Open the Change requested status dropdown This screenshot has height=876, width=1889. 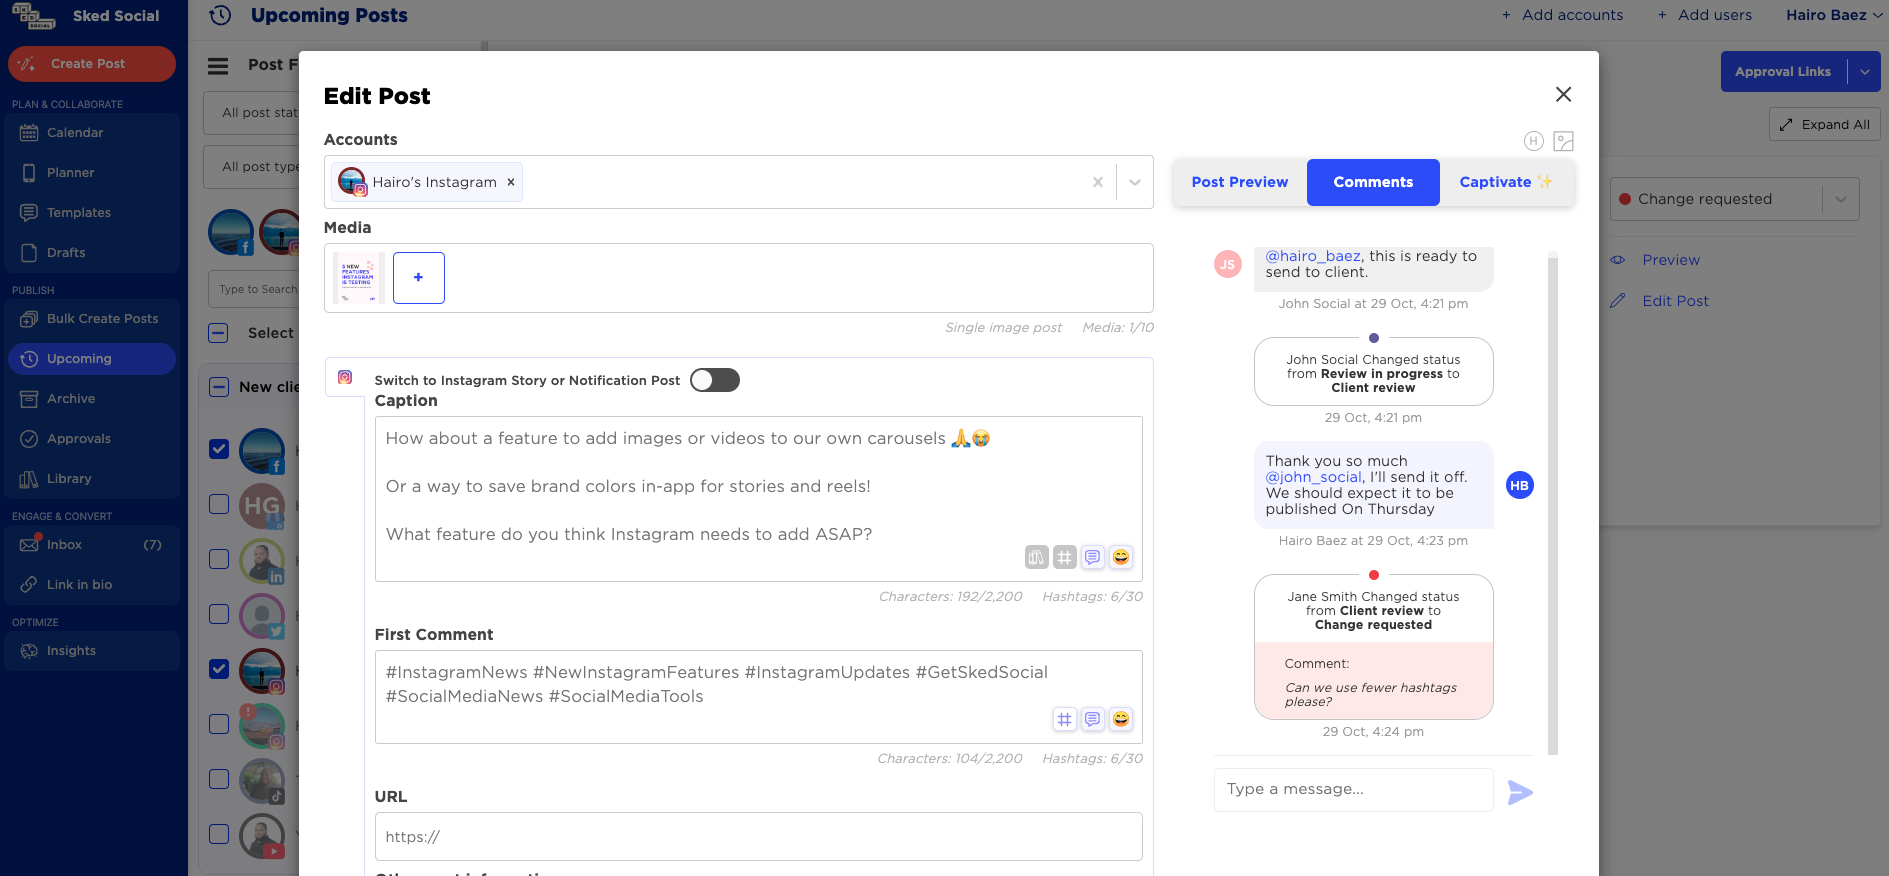click(1734, 199)
